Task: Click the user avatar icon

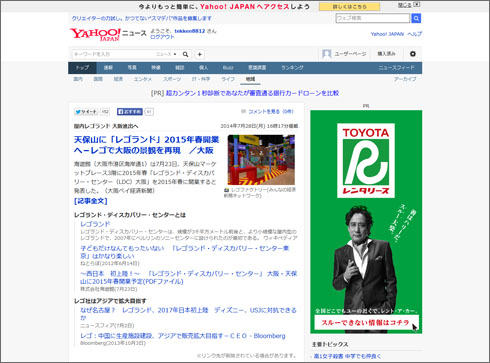Action: [x=327, y=54]
